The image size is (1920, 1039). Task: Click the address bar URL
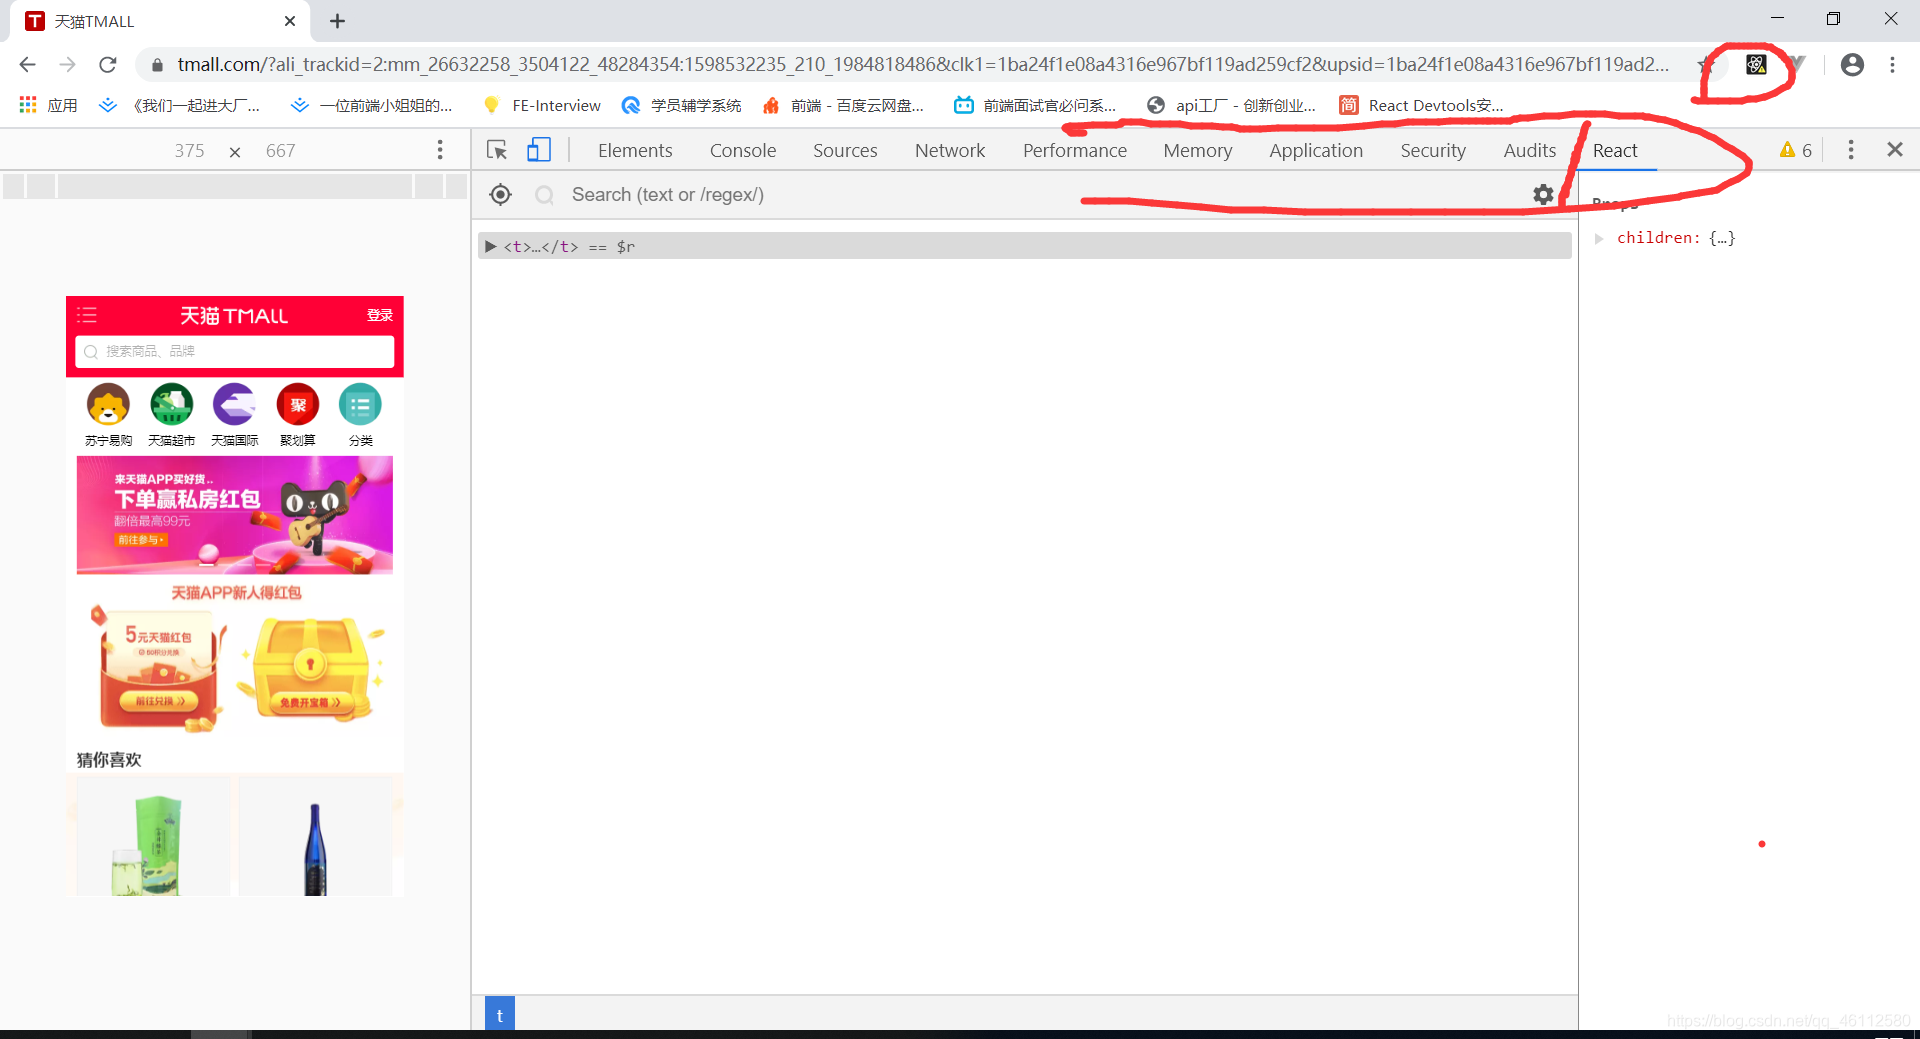[x=923, y=65]
